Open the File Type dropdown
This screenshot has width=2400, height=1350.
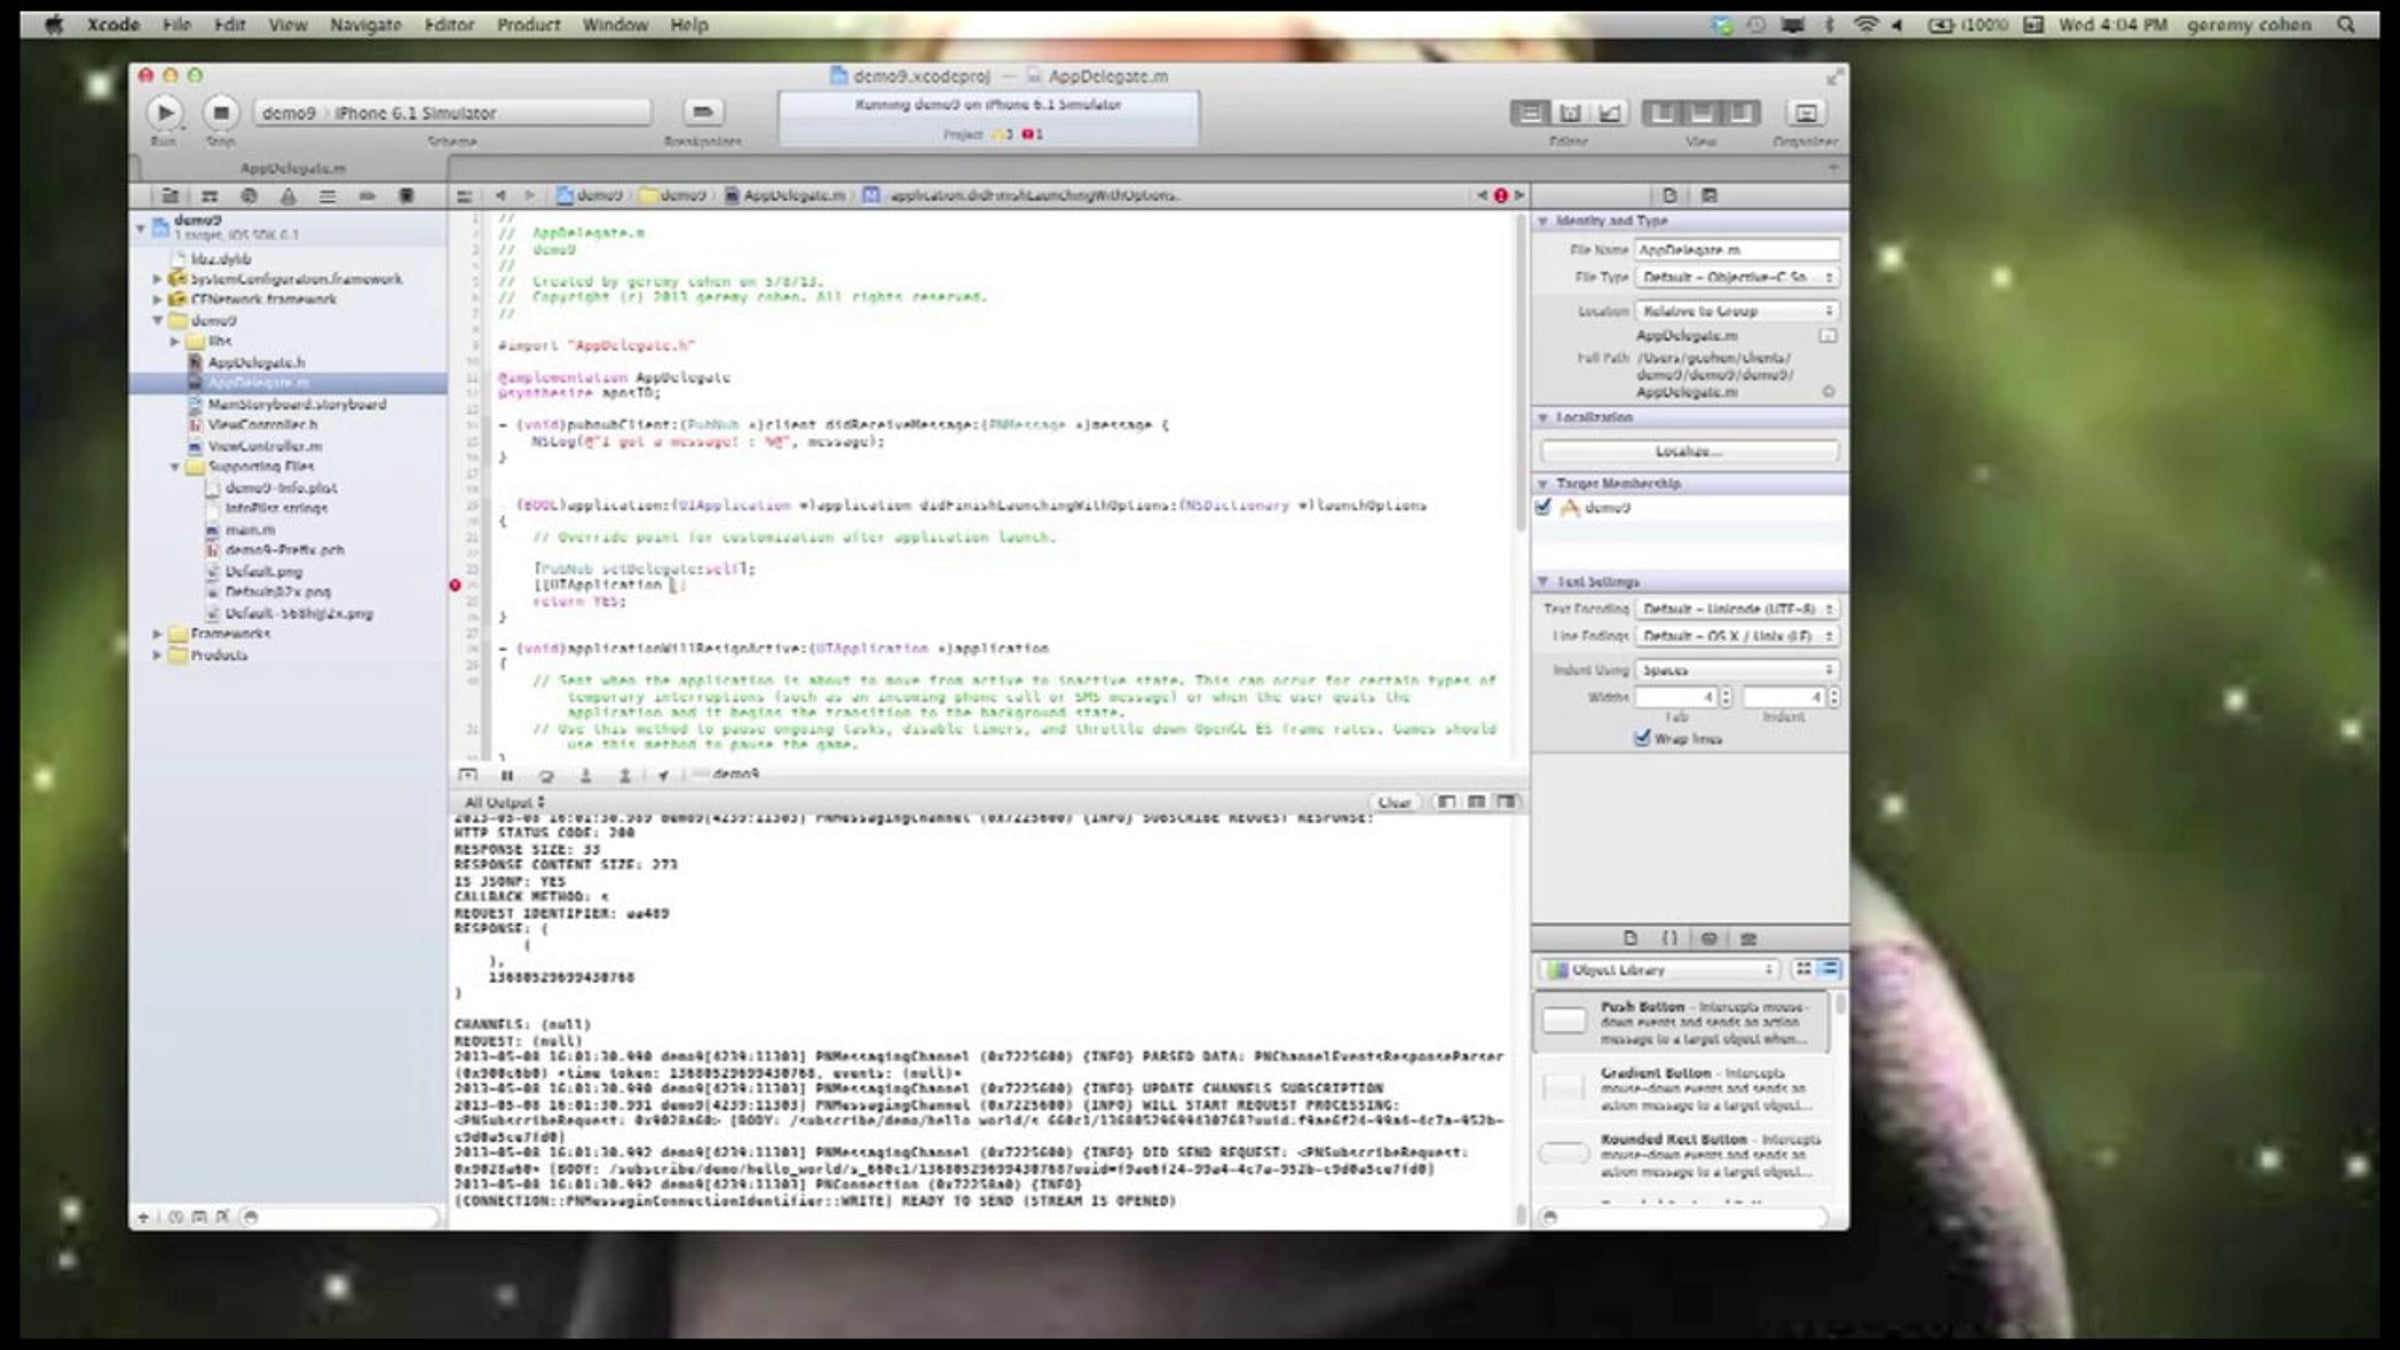coord(1737,277)
